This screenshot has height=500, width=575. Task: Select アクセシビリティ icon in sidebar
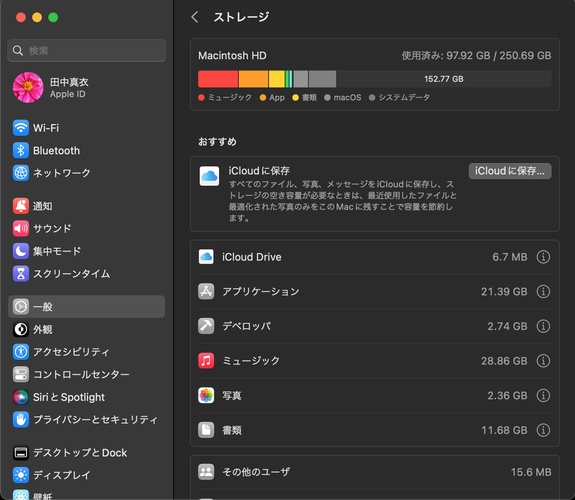point(21,352)
